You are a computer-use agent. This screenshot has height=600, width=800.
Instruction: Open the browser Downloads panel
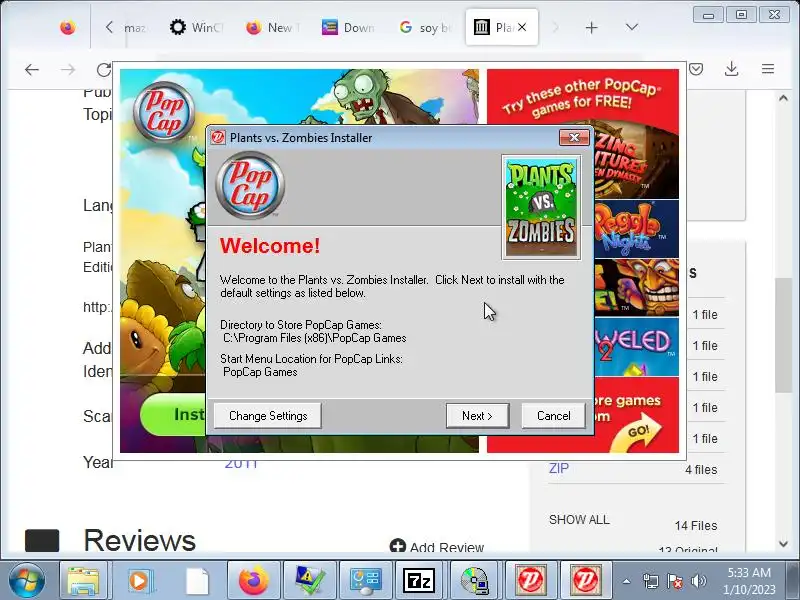tap(732, 69)
